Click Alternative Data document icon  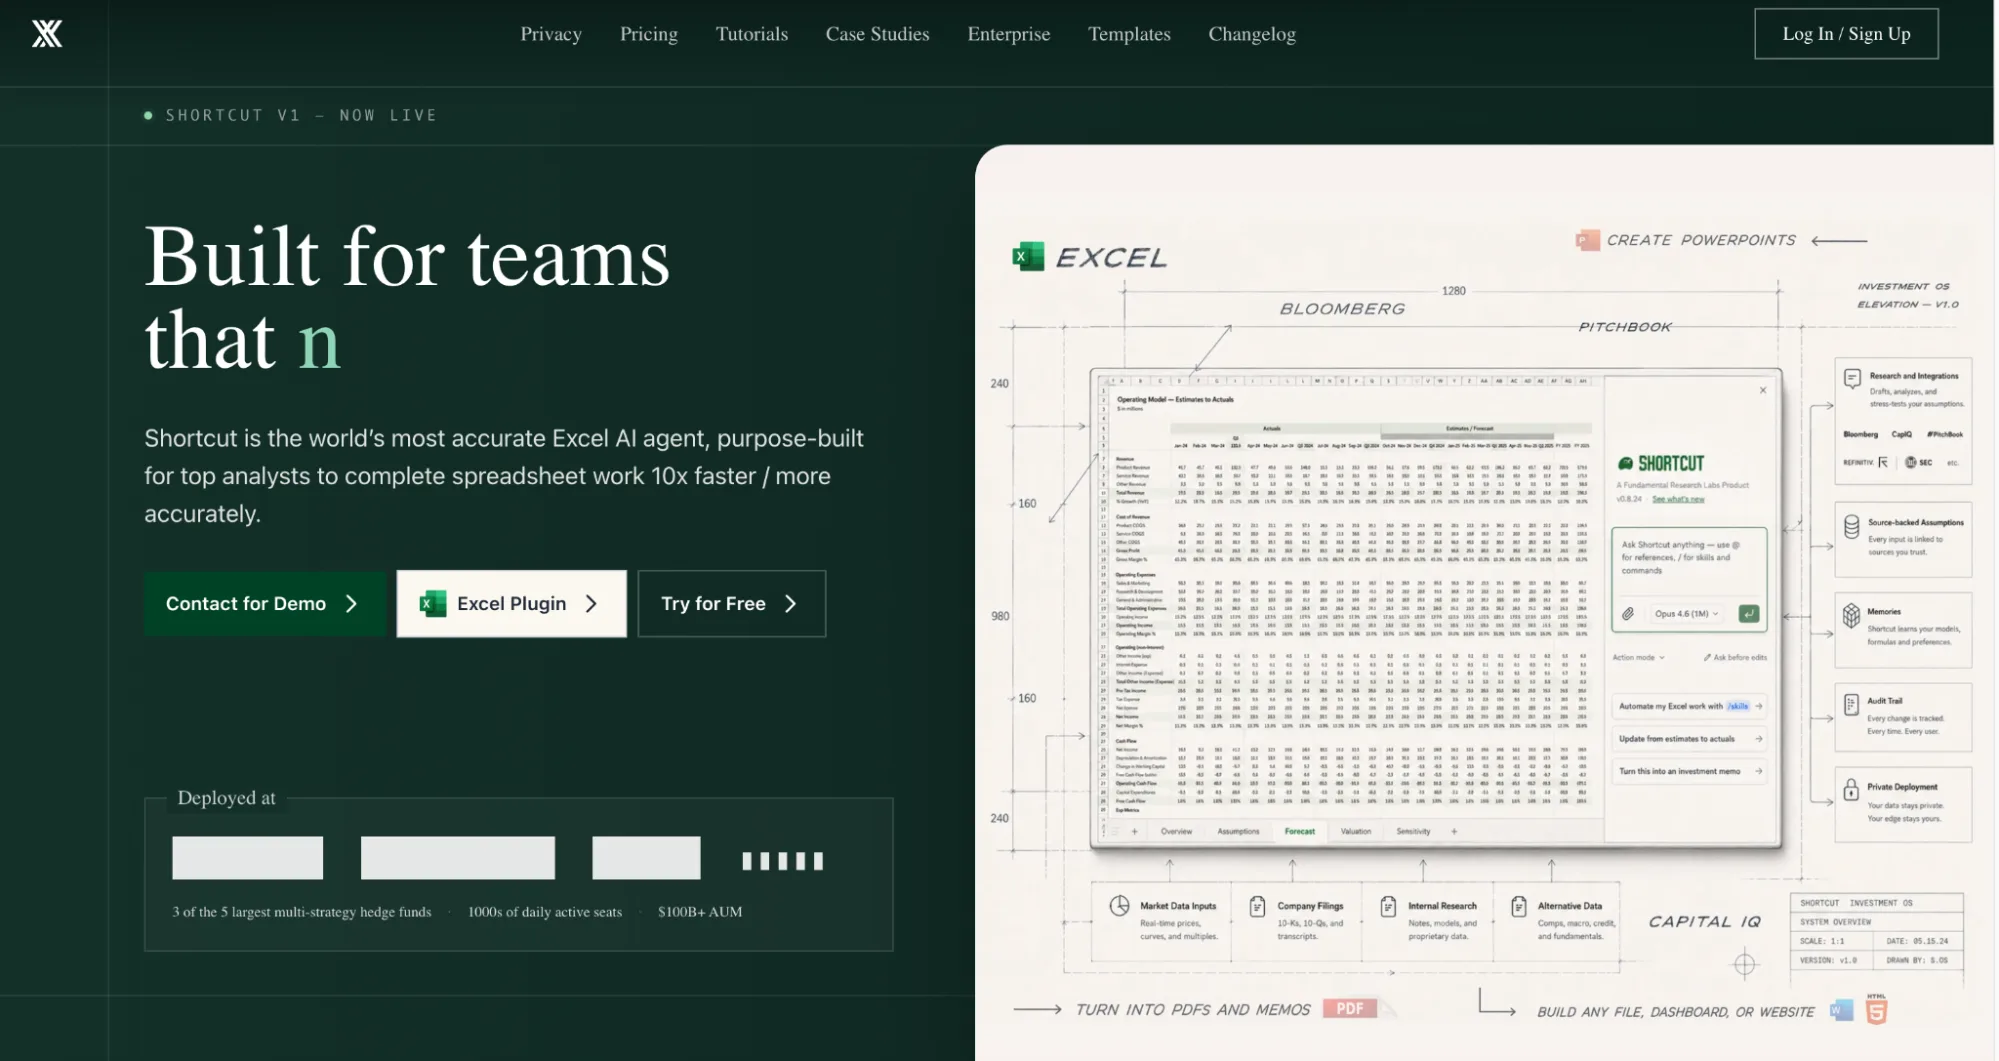tap(1518, 906)
